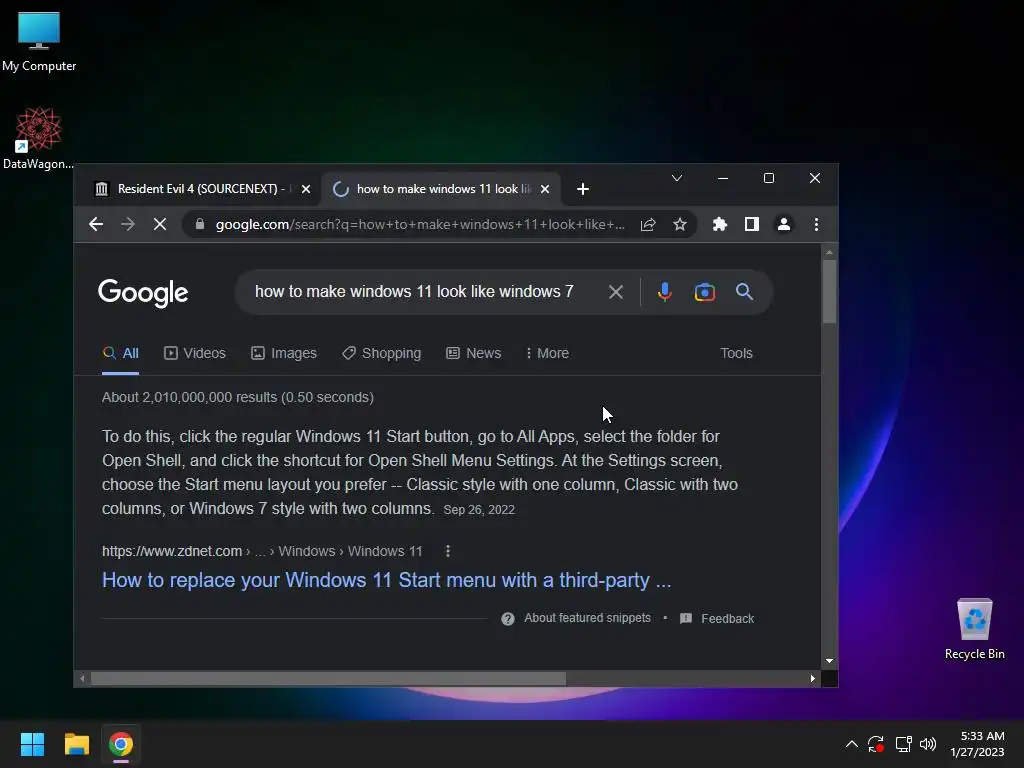
Task: Select the windows 11 search tab
Action: [x=442, y=189]
